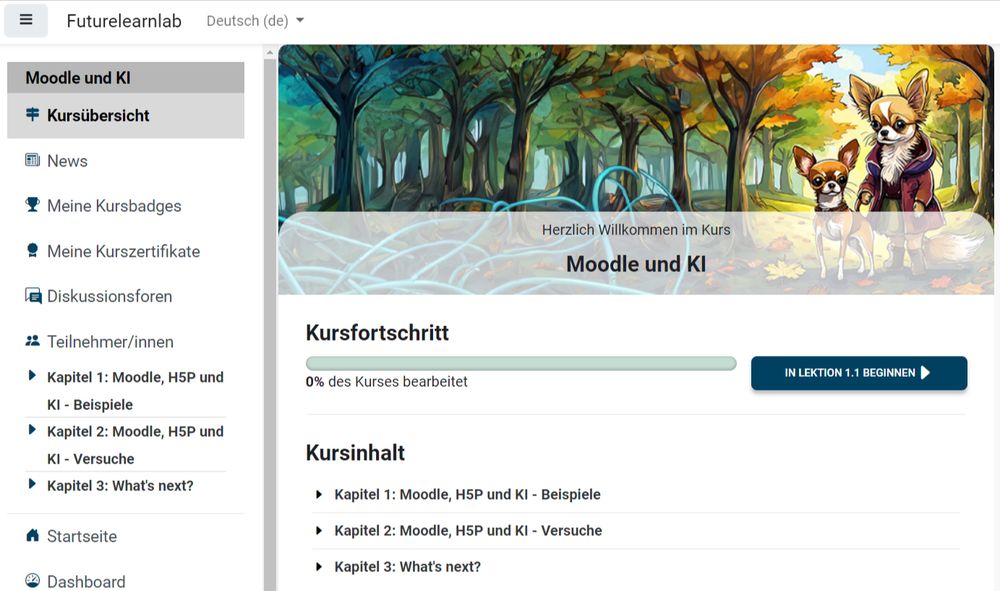Open Meine Kursbadges in sidebar

114,206
